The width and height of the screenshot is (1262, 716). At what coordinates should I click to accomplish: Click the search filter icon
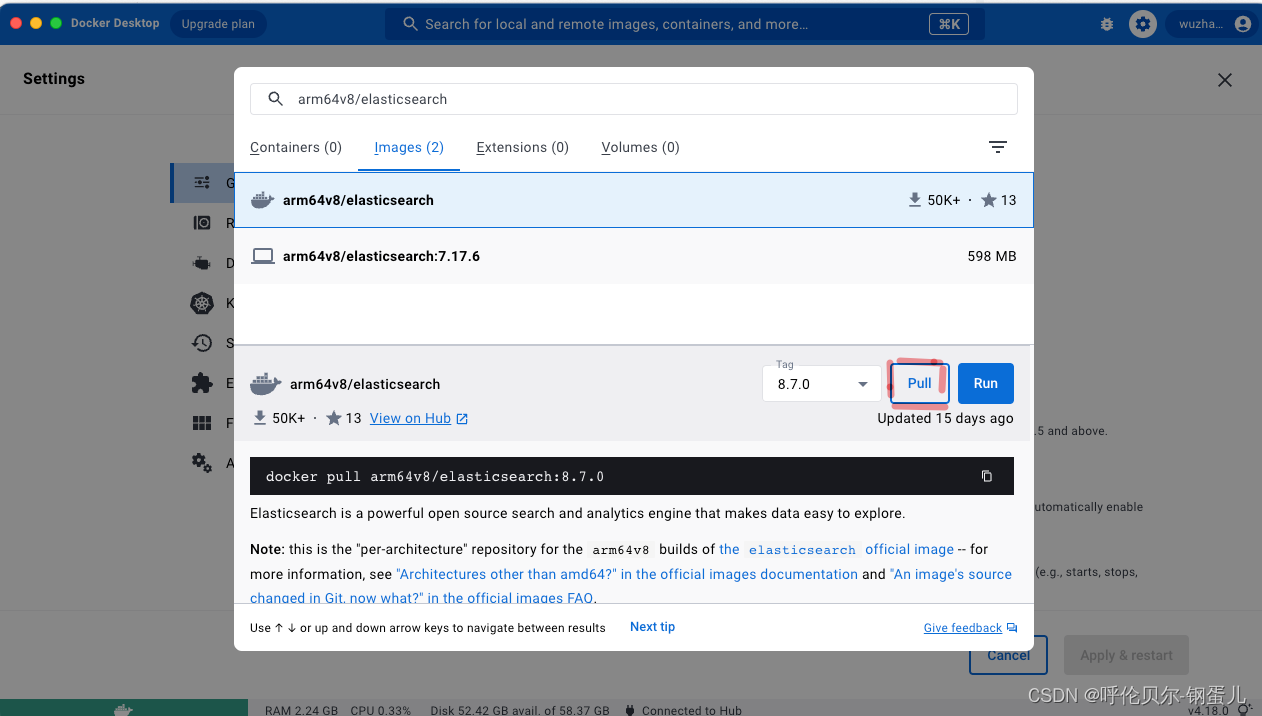coord(997,147)
